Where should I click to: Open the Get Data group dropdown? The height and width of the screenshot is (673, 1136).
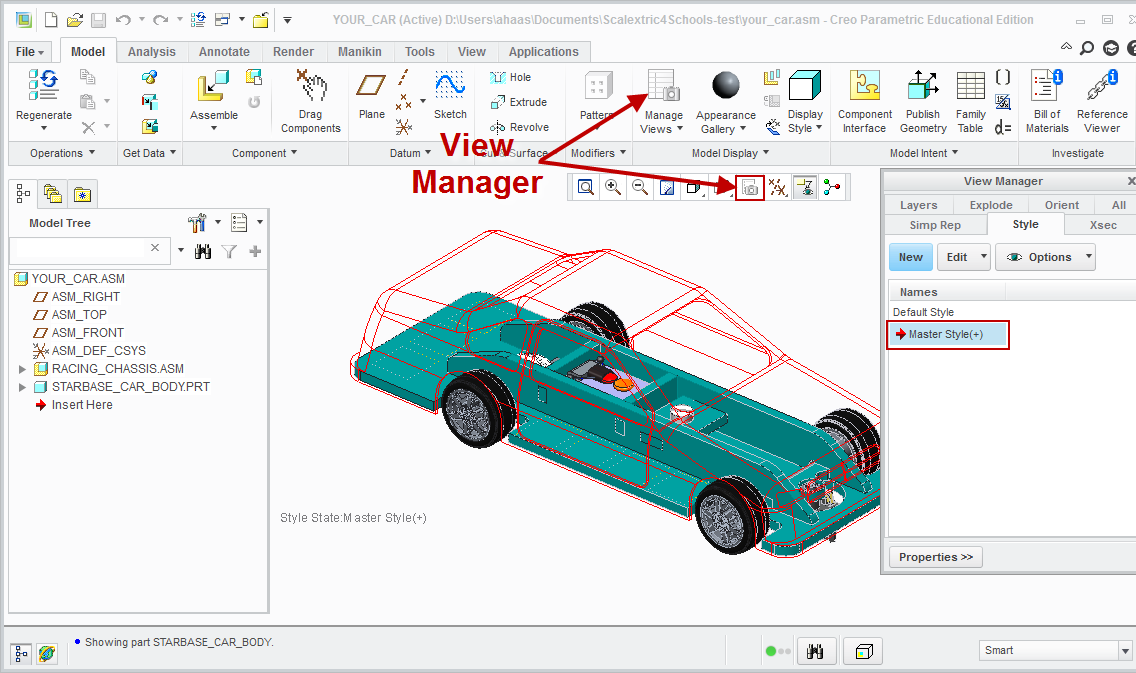tap(149, 153)
